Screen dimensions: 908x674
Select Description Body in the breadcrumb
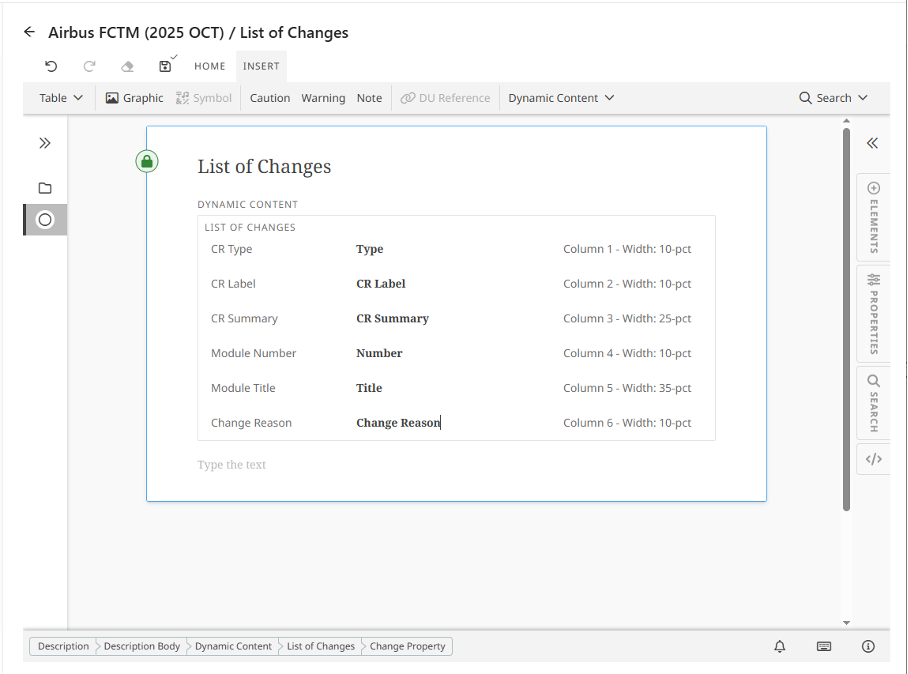pos(142,646)
